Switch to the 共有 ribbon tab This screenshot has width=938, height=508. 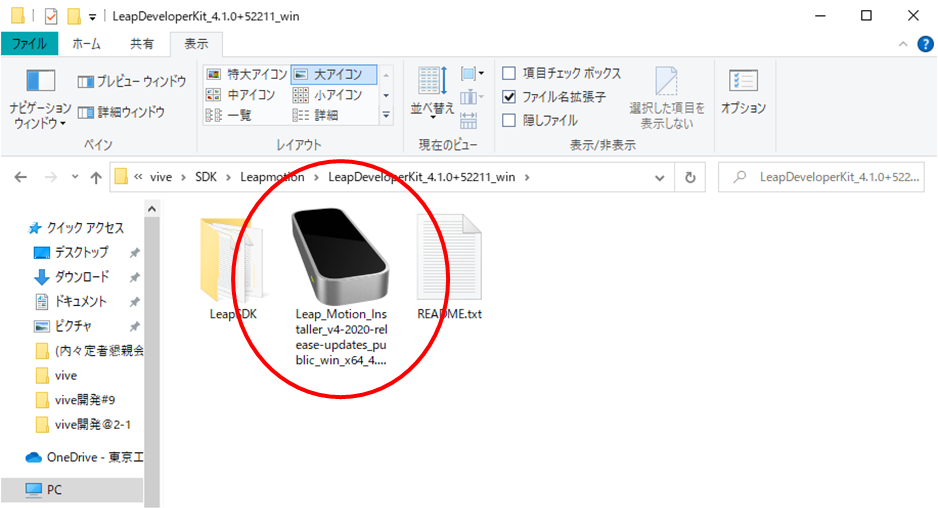[142, 44]
